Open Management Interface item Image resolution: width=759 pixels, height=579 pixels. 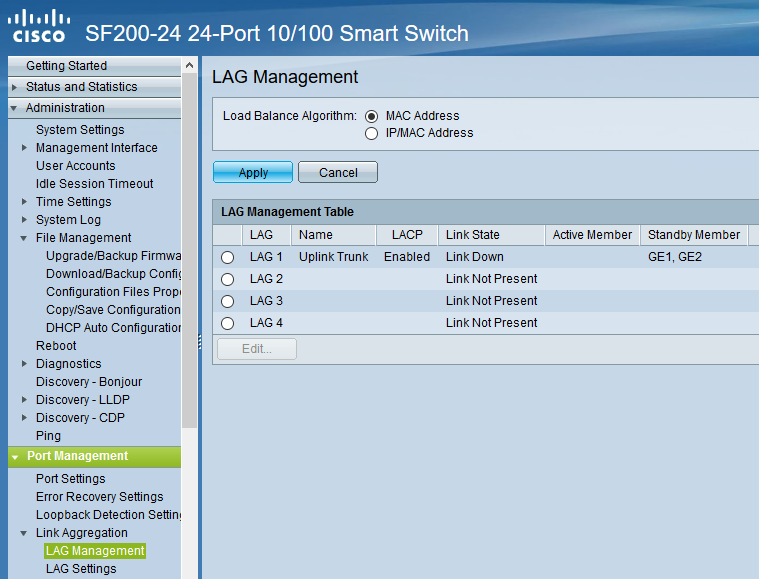(96, 148)
